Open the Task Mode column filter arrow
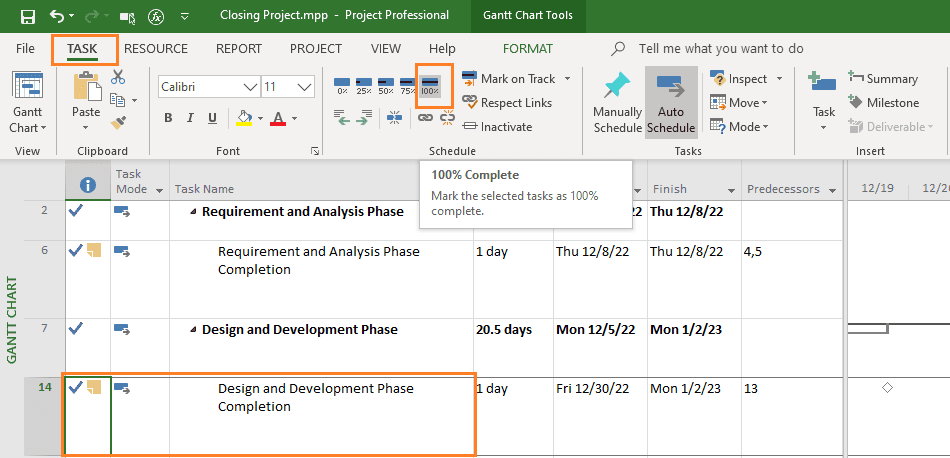This screenshot has width=950, height=458. (x=160, y=190)
